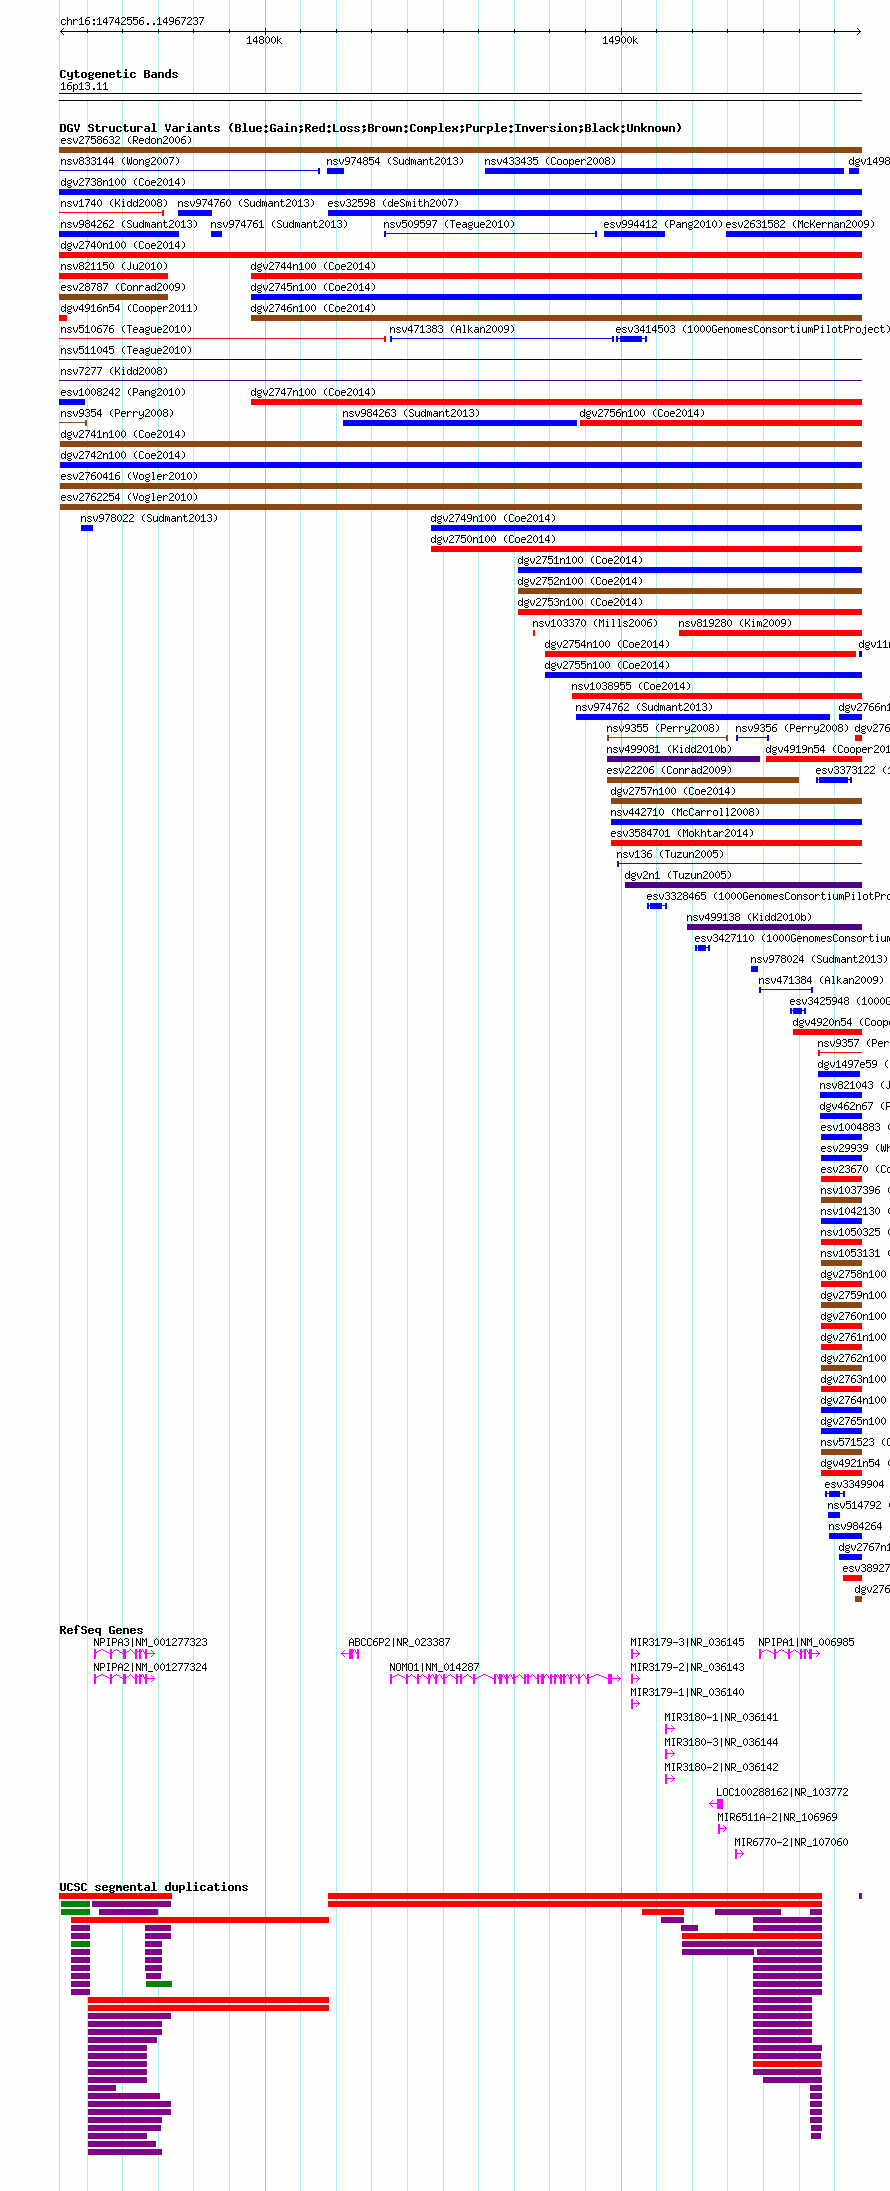Click the nsv433435 (Cooper2008) variant label
Screen dimensions: 890x2191
point(550,161)
